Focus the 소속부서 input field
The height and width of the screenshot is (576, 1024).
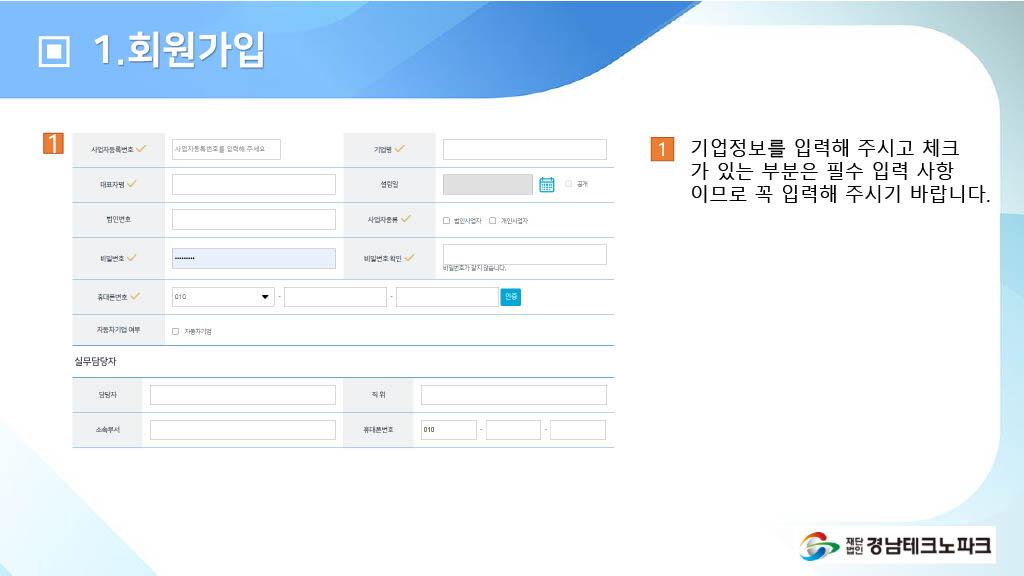pos(242,430)
